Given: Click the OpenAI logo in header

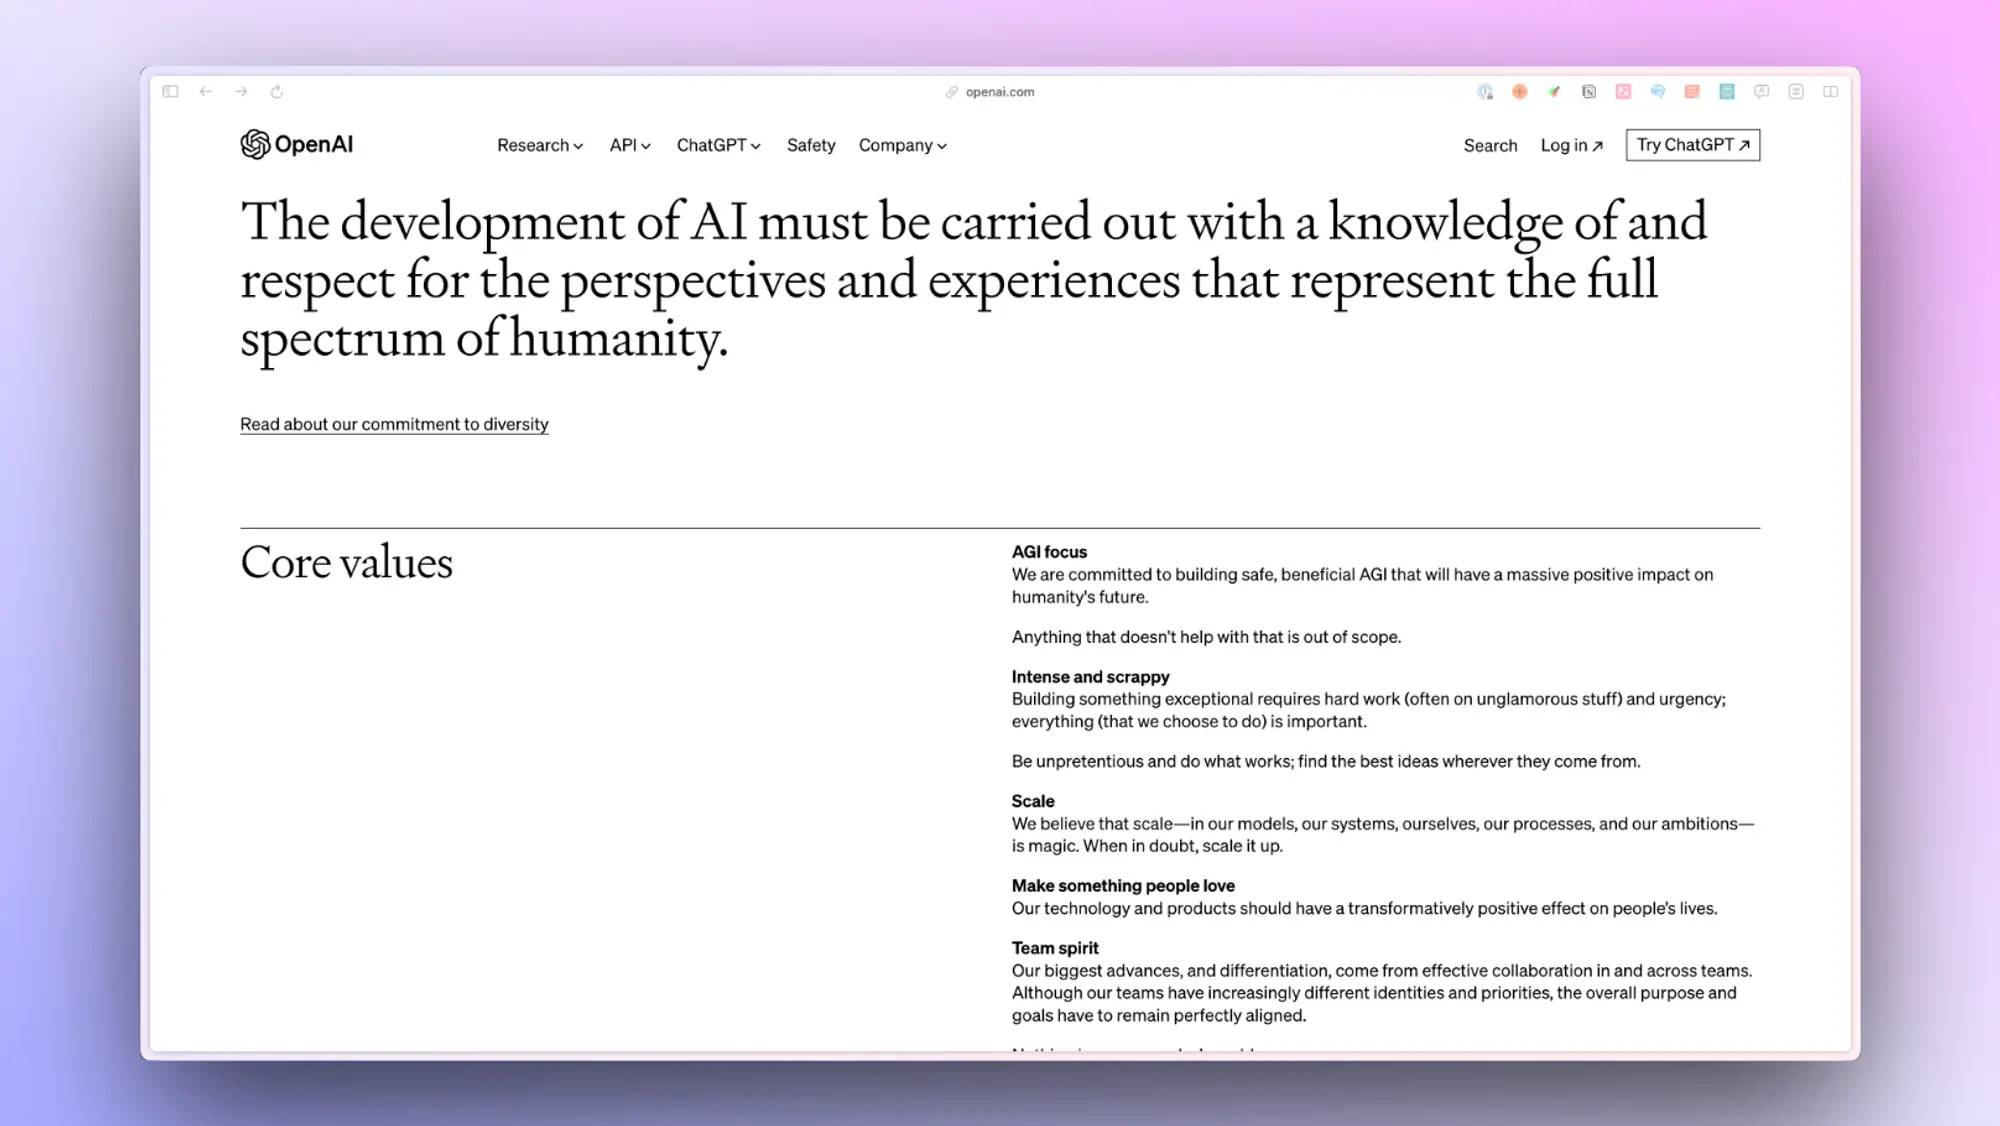Looking at the screenshot, I should (296, 144).
